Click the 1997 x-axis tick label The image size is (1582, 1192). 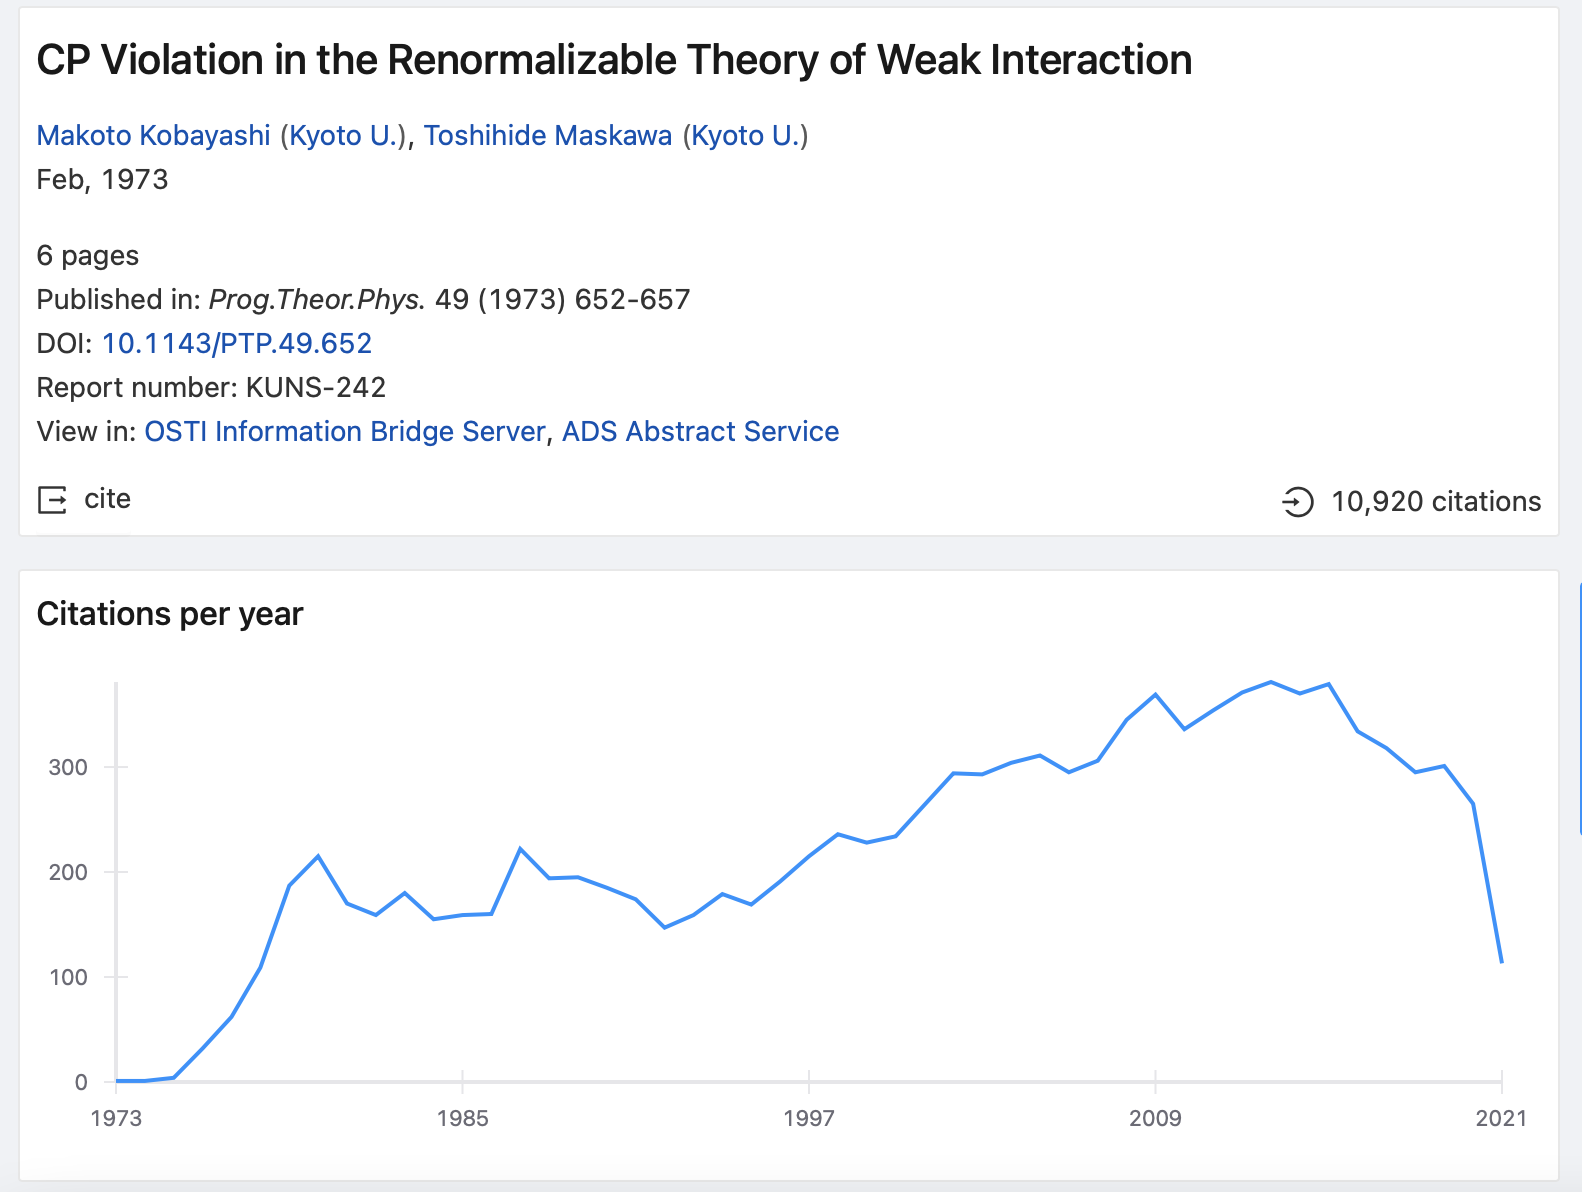click(809, 1118)
